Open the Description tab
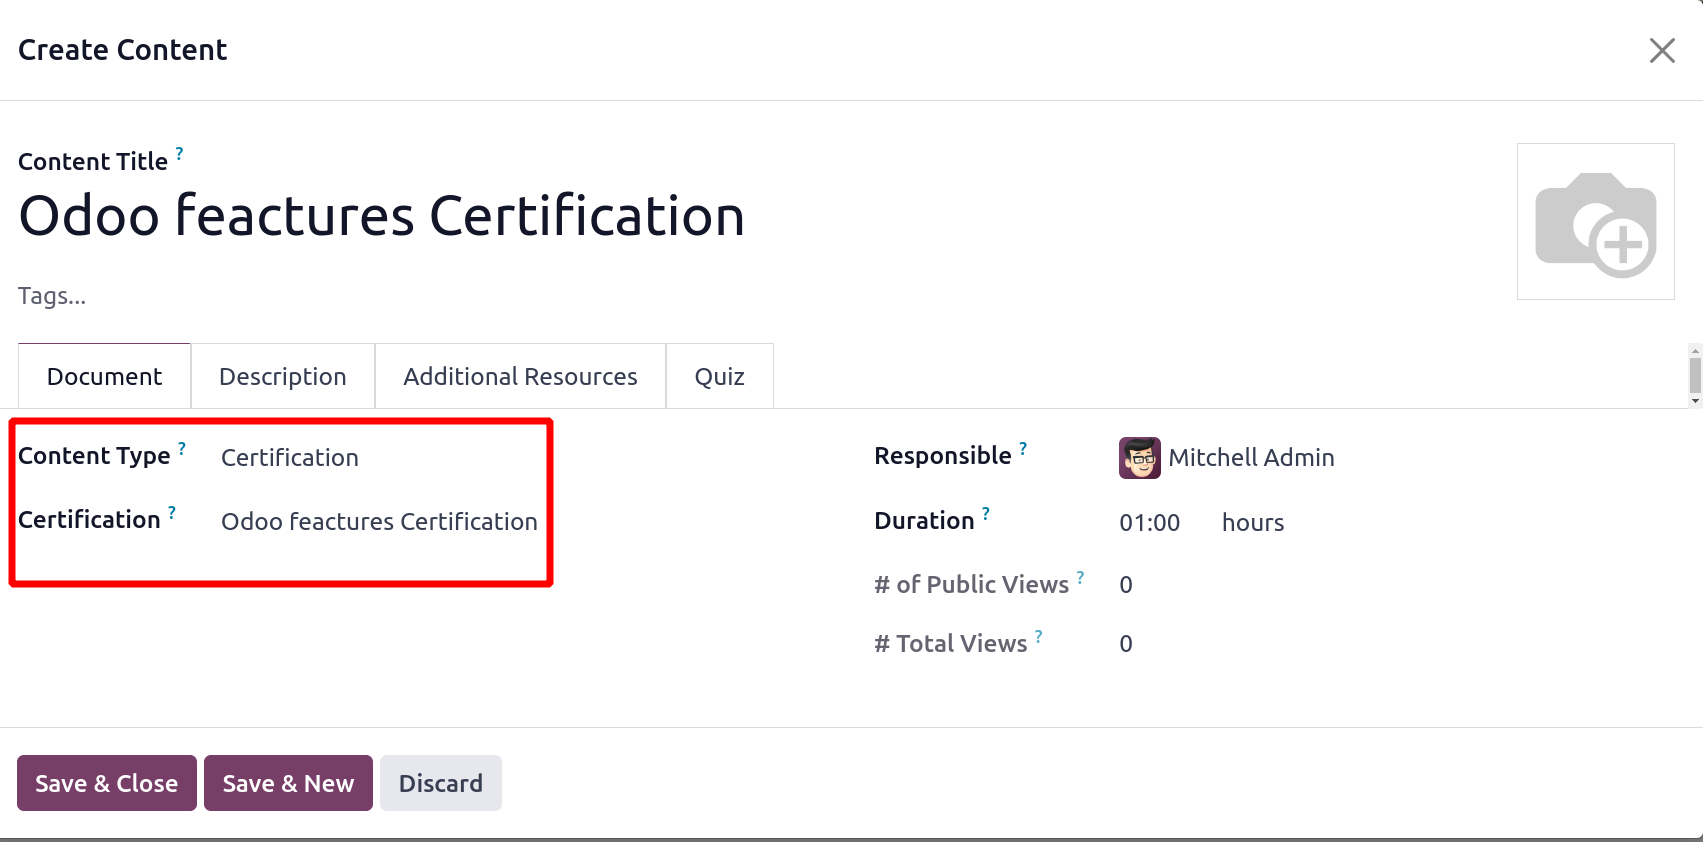This screenshot has height=842, width=1703. click(283, 376)
